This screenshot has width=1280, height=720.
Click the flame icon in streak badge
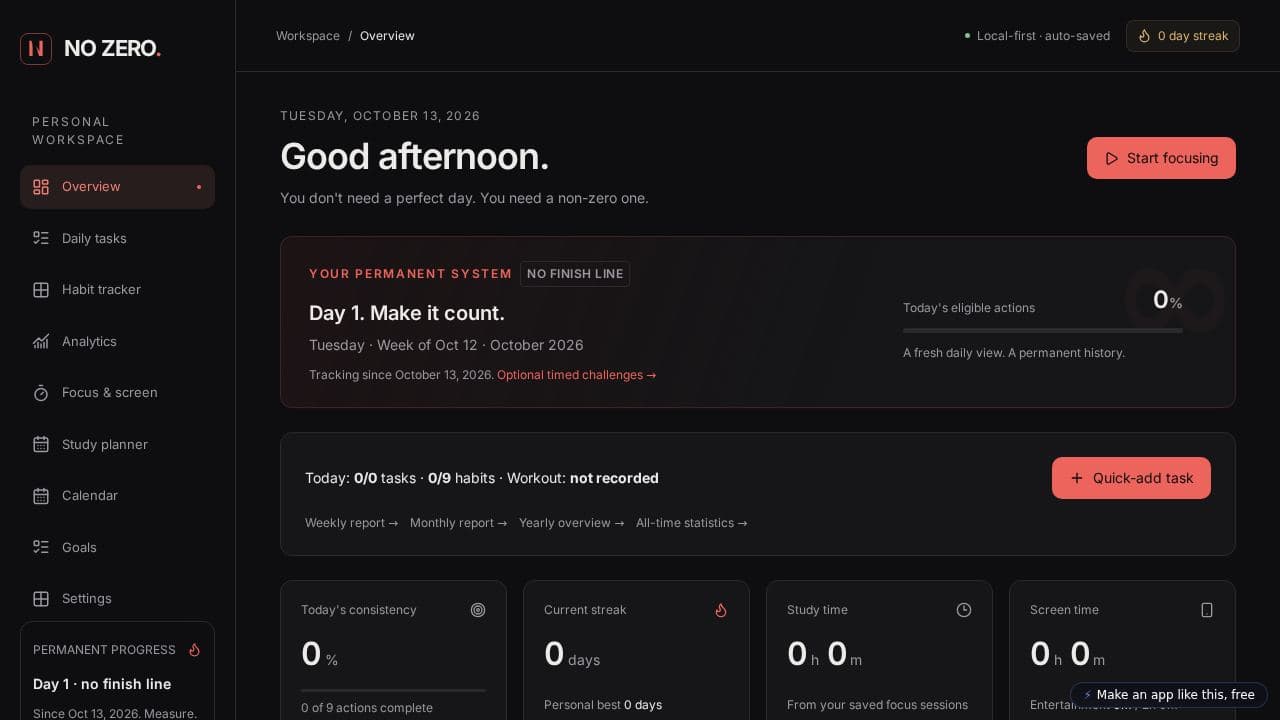[1144, 36]
